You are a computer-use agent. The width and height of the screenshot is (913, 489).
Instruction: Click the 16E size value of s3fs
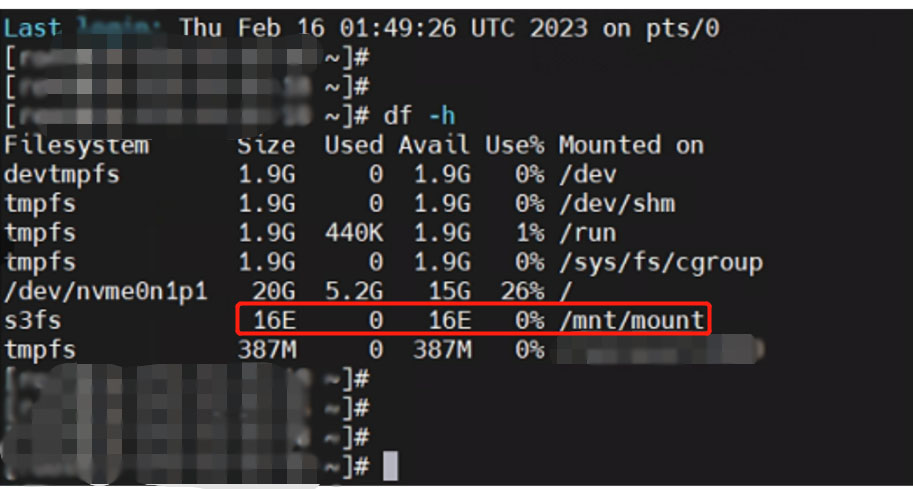pyautogui.click(x=274, y=320)
